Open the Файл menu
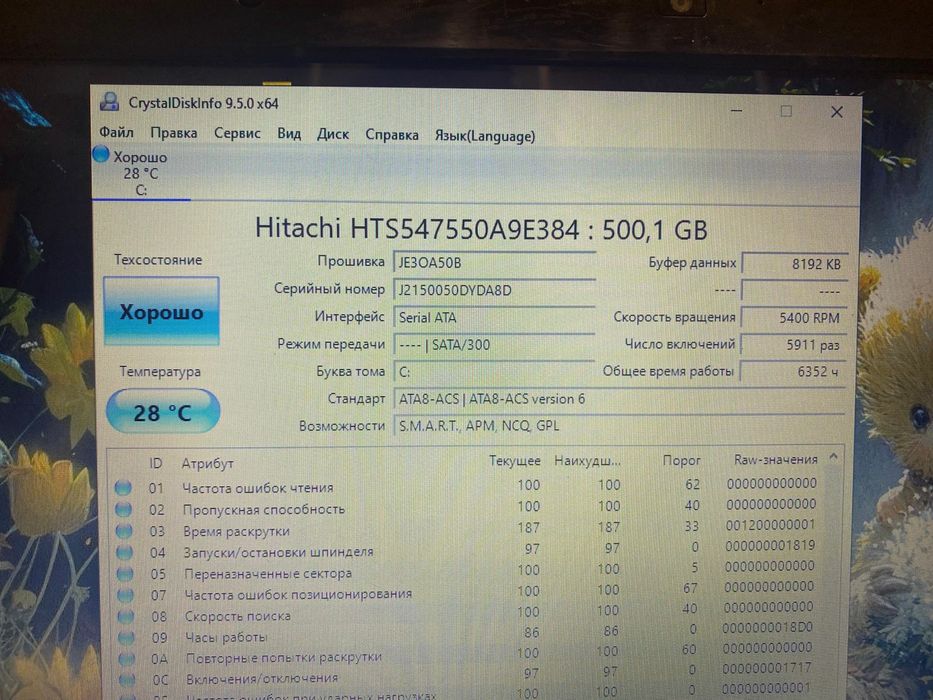This screenshot has width=933, height=700. tap(116, 132)
